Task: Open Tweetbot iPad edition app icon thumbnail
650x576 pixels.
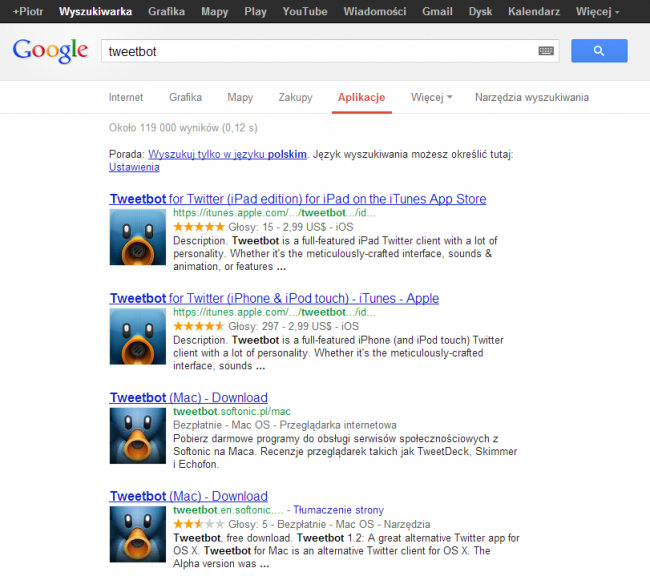Action: click(138, 237)
